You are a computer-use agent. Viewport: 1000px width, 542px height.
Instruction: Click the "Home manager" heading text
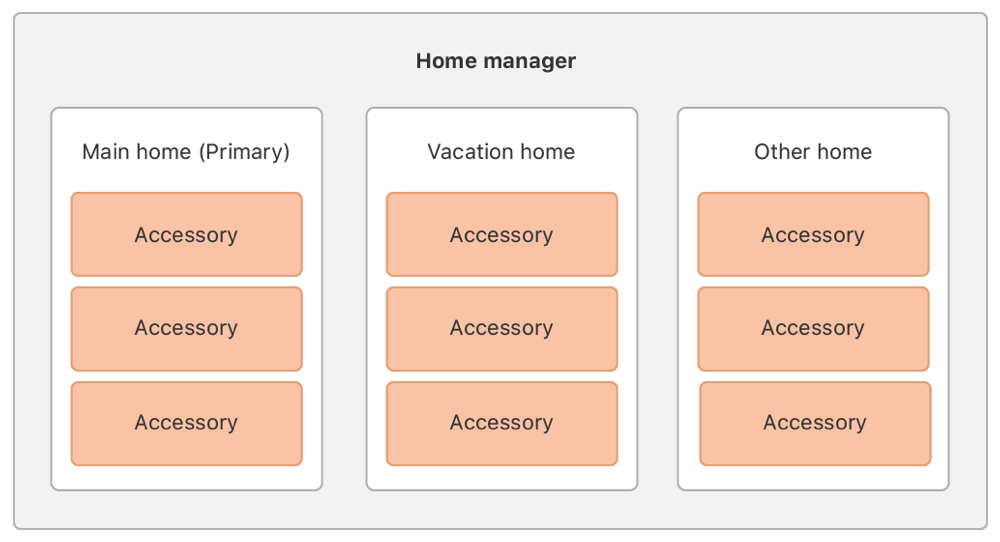click(x=496, y=61)
